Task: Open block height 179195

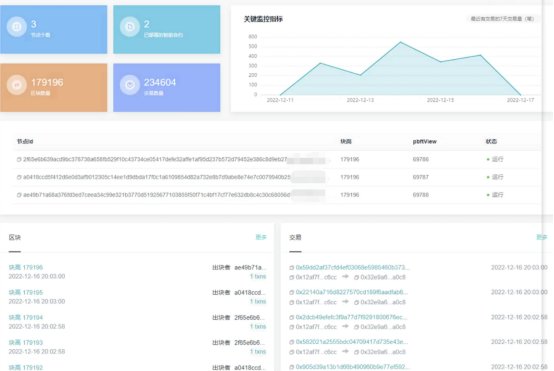Action: [x=26, y=293]
